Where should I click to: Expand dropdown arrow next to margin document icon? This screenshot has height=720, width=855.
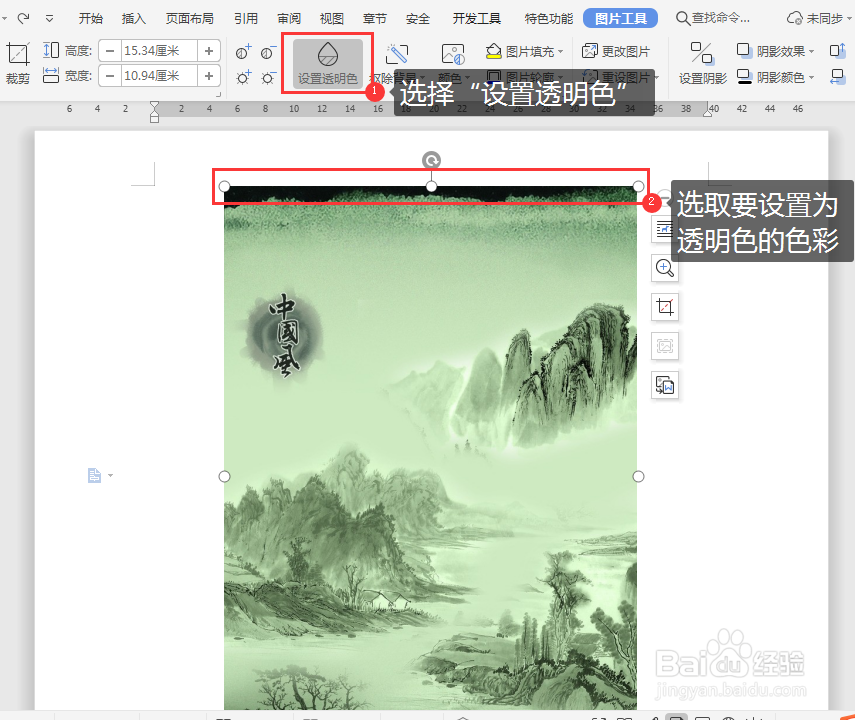coord(111,476)
